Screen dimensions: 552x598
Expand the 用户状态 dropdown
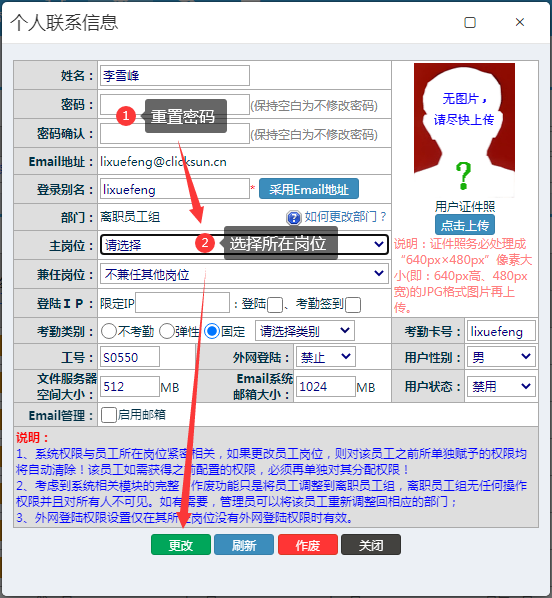click(501, 386)
